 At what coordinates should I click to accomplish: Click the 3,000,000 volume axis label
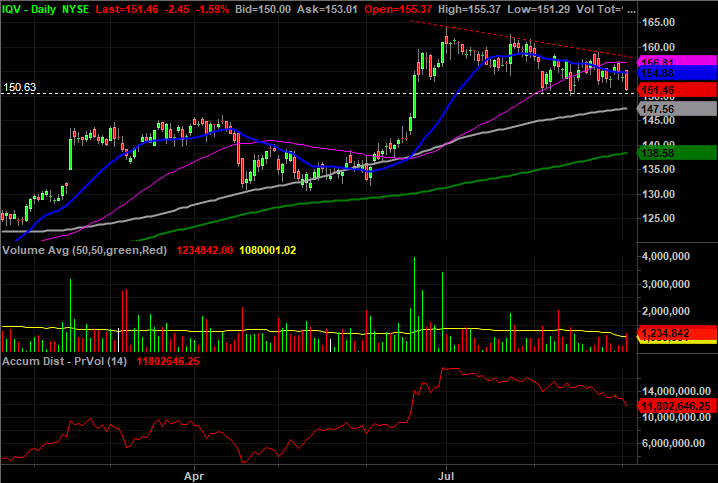point(666,284)
